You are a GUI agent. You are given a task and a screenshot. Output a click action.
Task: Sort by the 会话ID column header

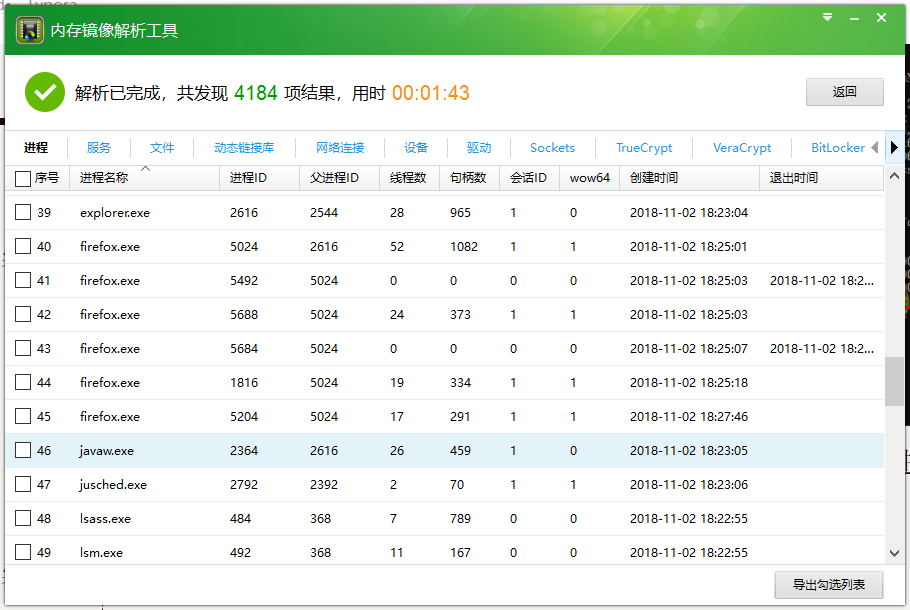pos(529,178)
